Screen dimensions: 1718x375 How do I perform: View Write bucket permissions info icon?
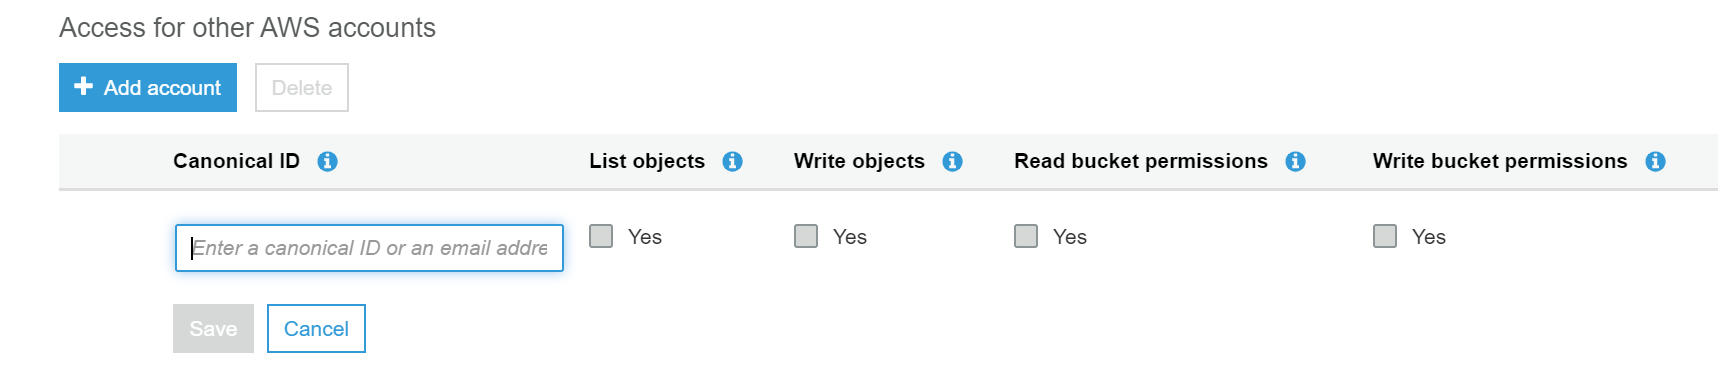(1655, 161)
